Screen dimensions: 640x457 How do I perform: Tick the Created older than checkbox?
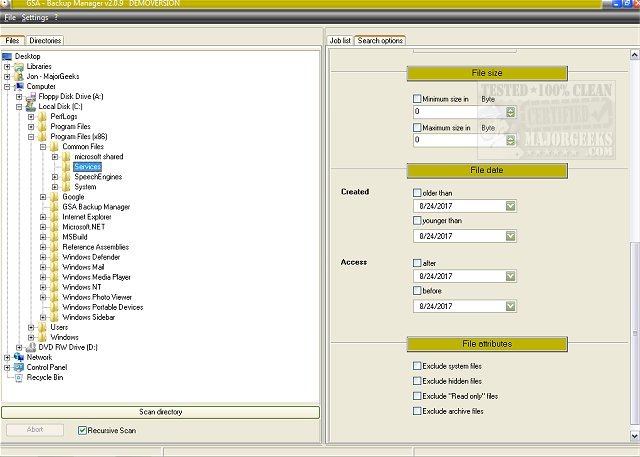click(417, 192)
